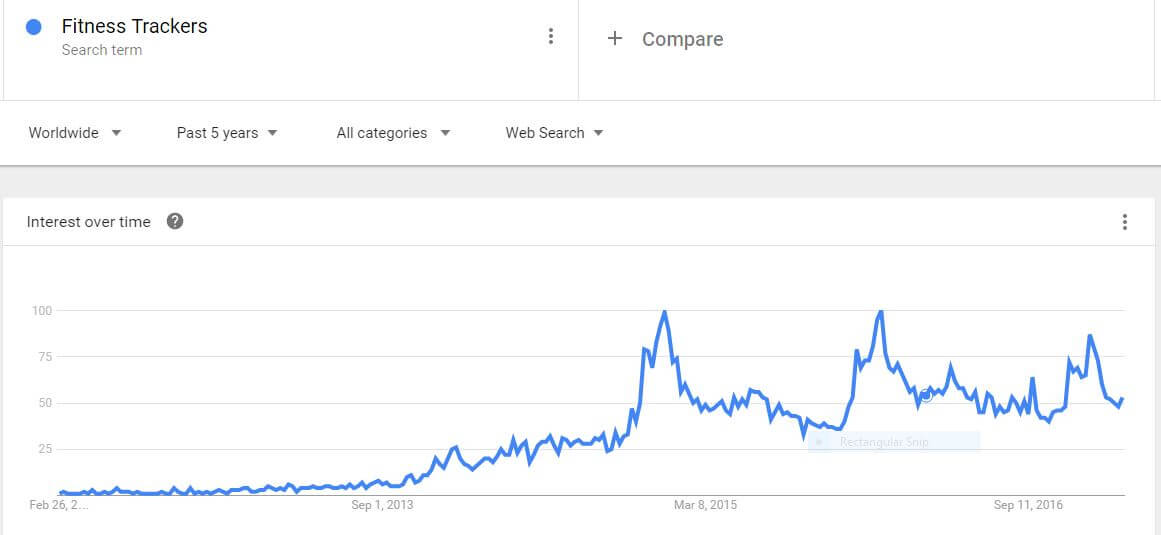Click the 100 value on the y-axis
The image size is (1161, 535).
coord(41,310)
